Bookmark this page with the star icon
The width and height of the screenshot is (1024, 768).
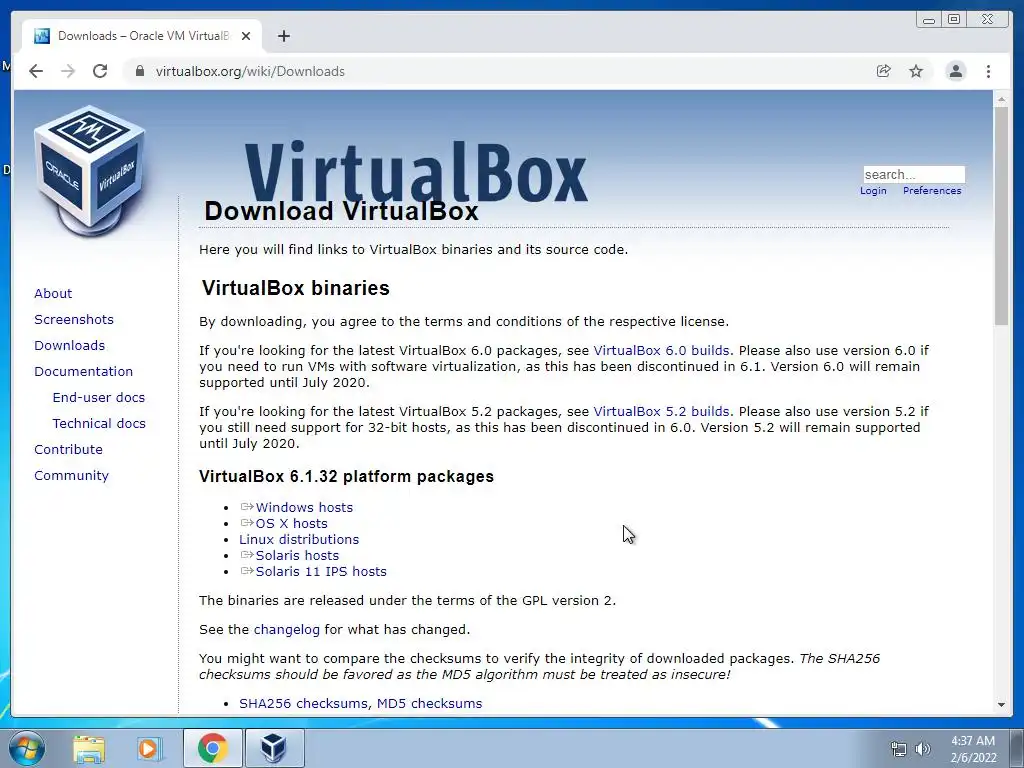pyautogui.click(x=916, y=71)
